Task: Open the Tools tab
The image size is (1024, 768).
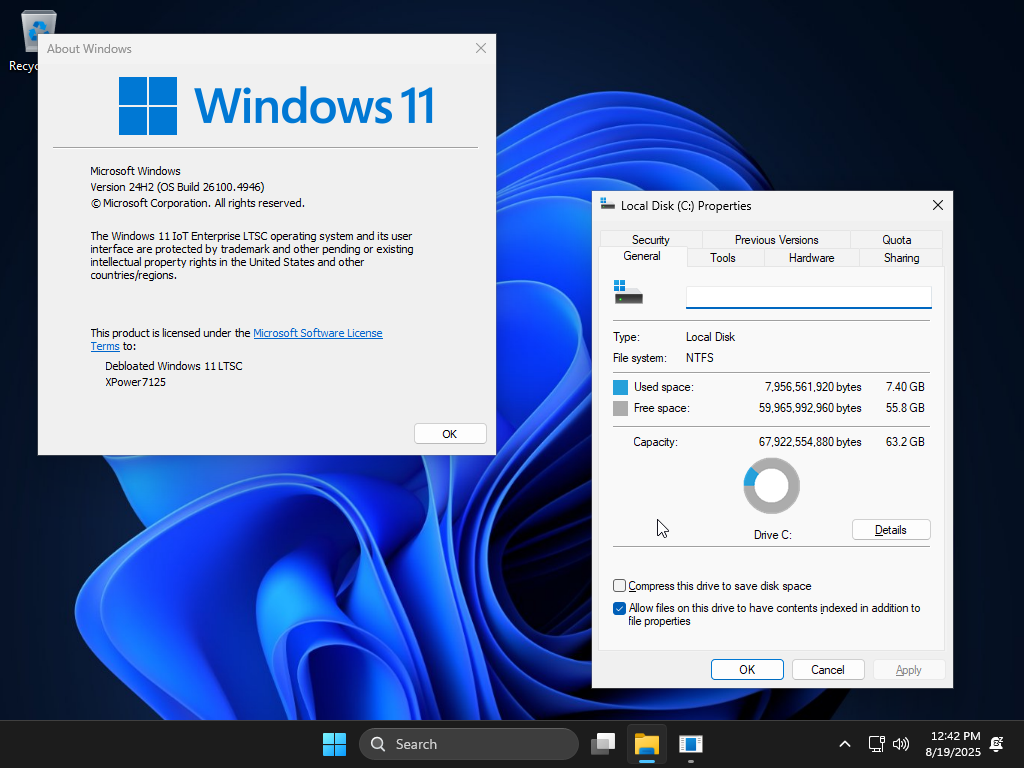Action: [x=723, y=258]
